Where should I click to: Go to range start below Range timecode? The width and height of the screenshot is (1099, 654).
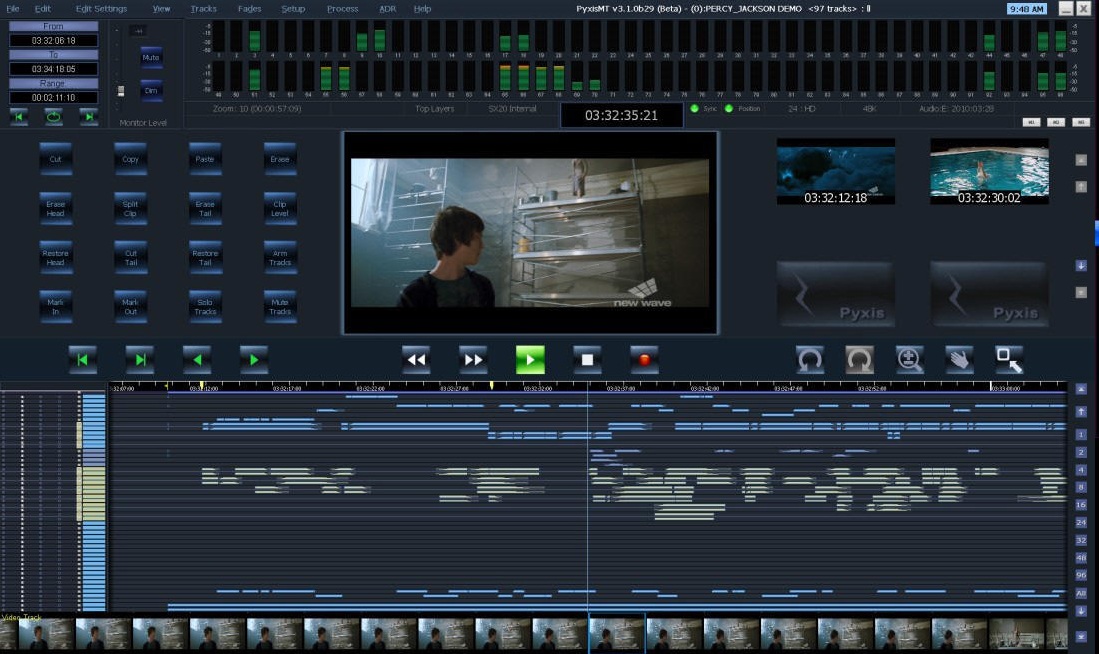point(19,116)
